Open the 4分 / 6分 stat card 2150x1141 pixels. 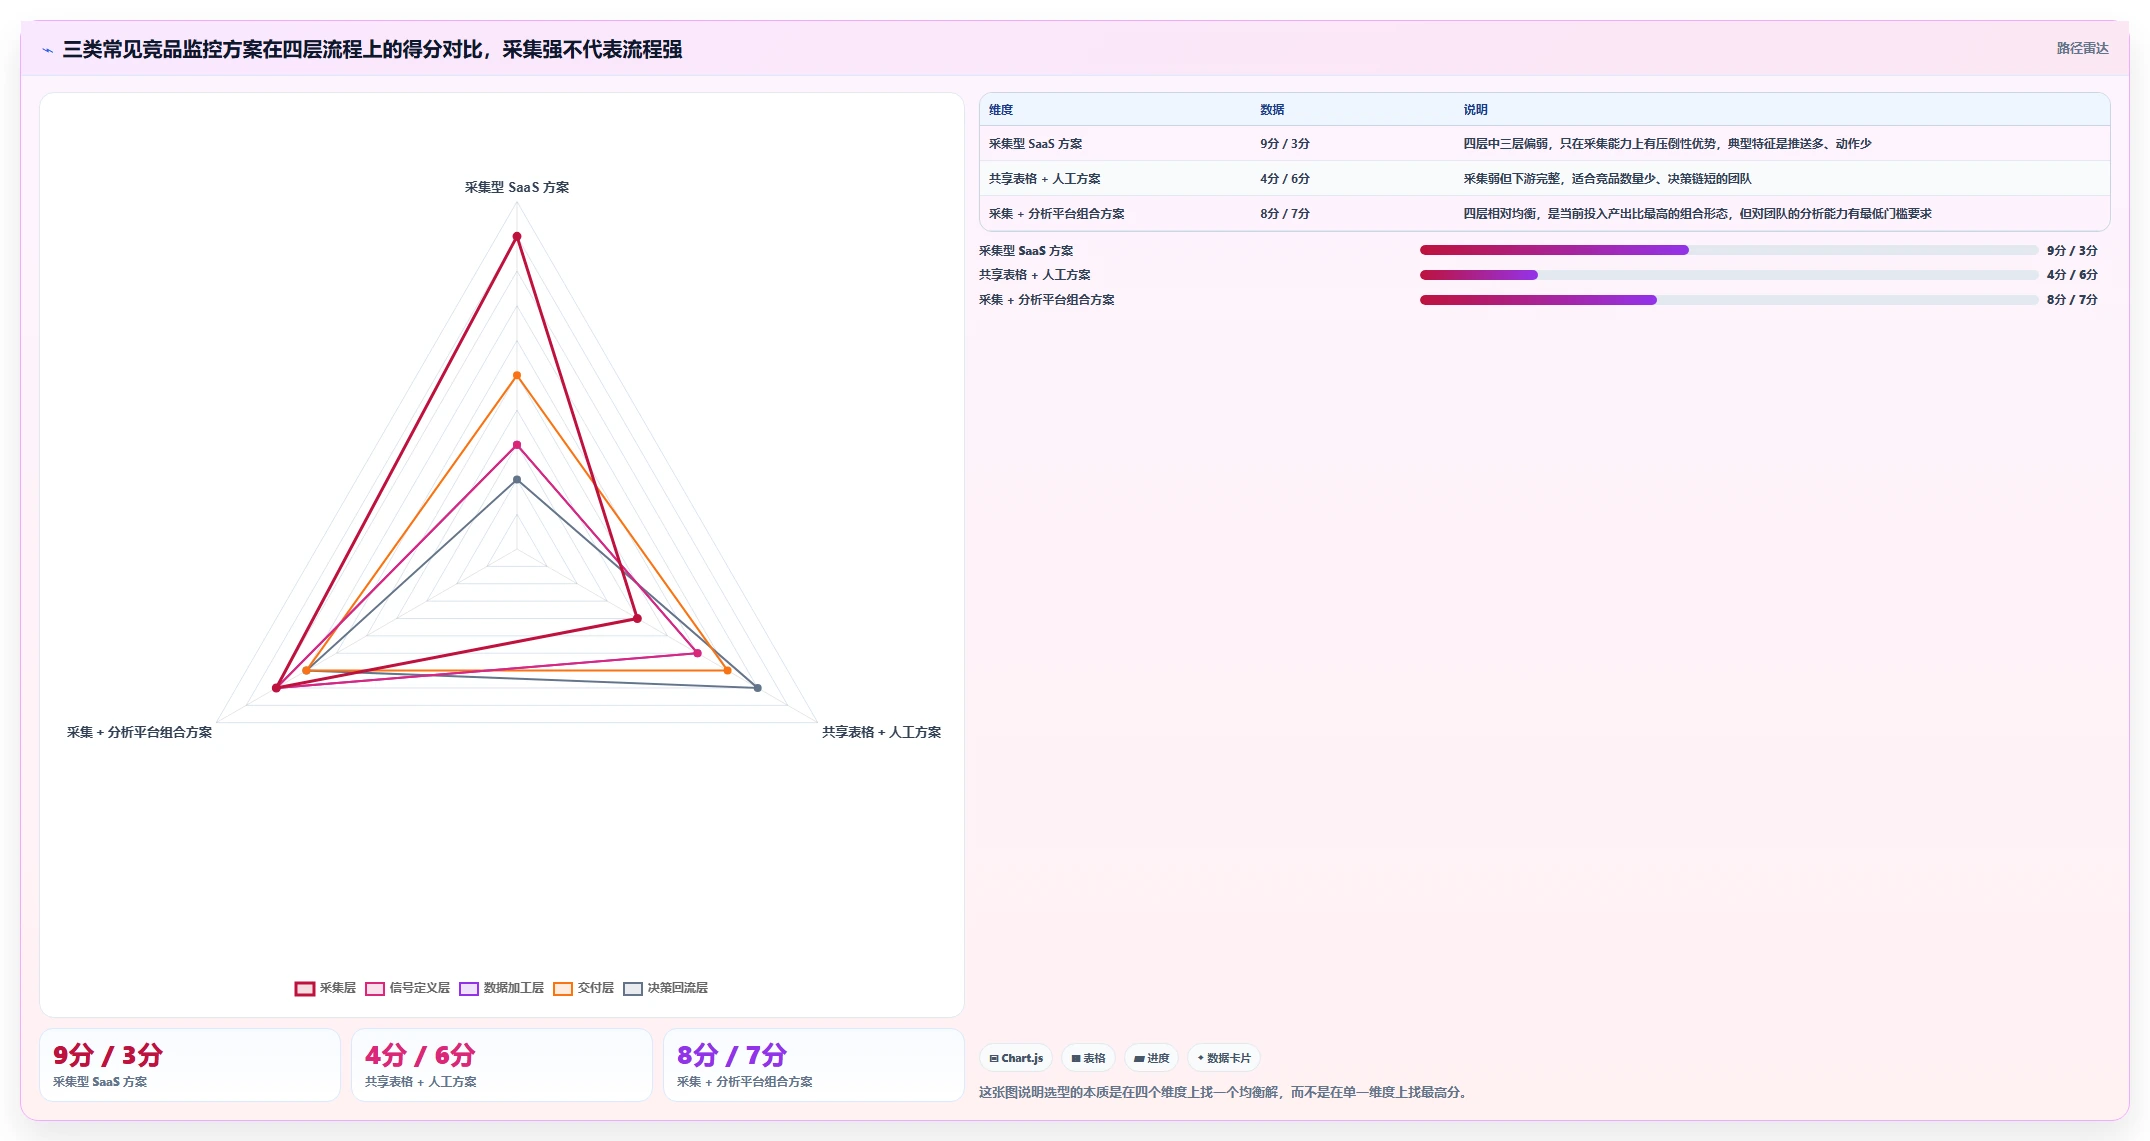tap(502, 1065)
